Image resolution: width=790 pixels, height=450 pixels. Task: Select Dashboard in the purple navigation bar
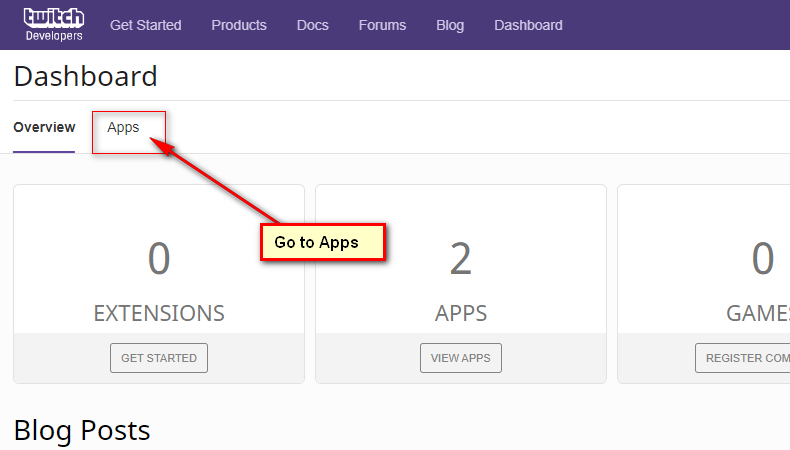tap(528, 25)
